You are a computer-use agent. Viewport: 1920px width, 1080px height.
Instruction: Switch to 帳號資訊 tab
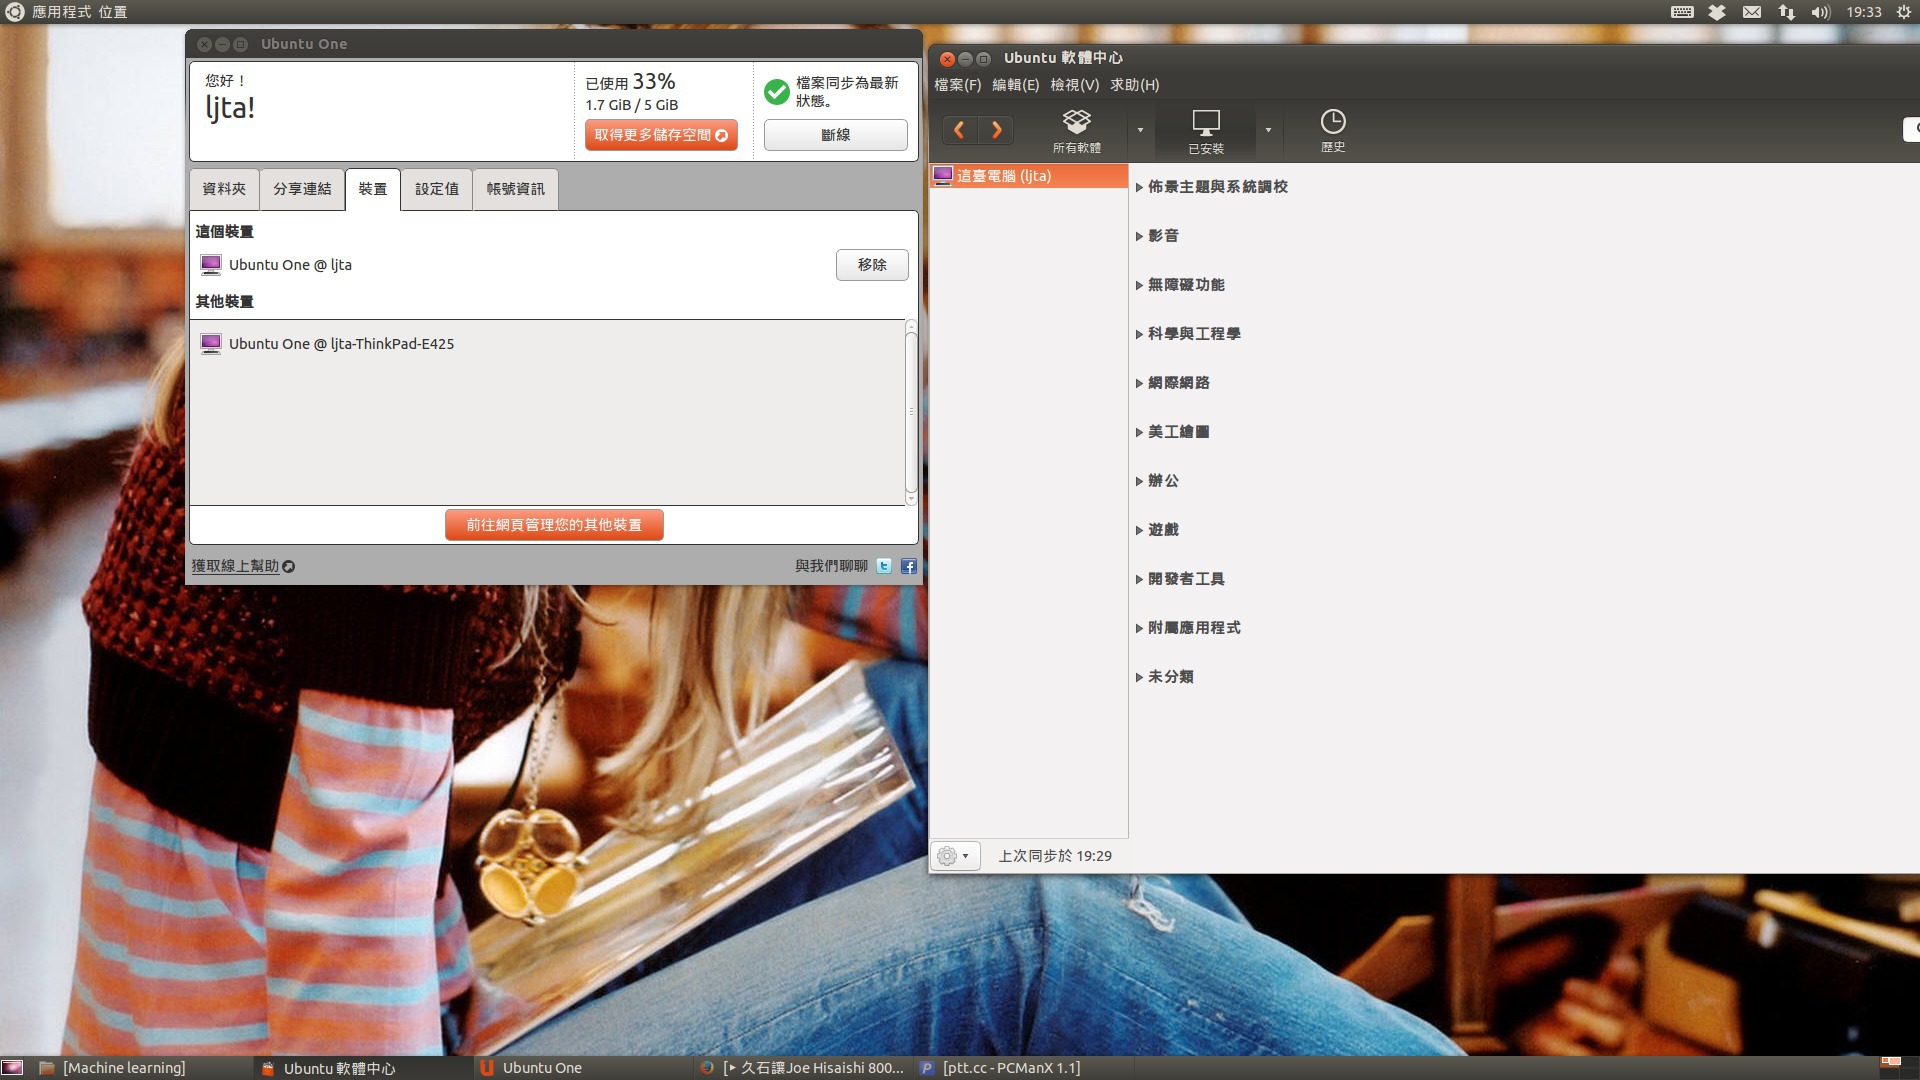(x=516, y=189)
